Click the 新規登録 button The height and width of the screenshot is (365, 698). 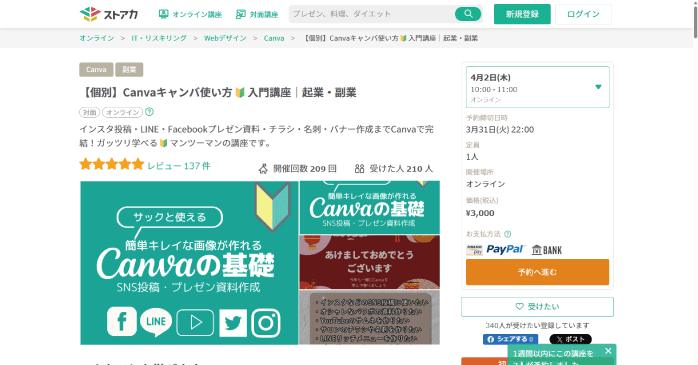[522, 14]
